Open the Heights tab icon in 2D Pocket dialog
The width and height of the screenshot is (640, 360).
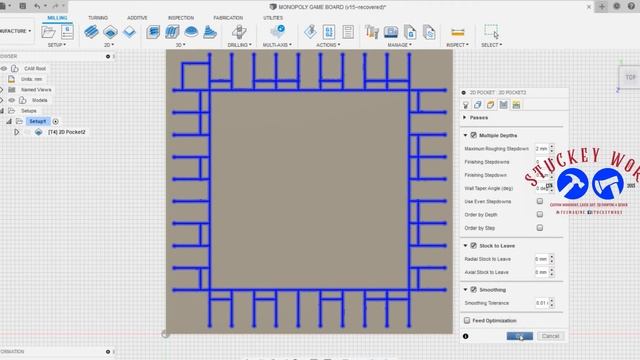491,105
